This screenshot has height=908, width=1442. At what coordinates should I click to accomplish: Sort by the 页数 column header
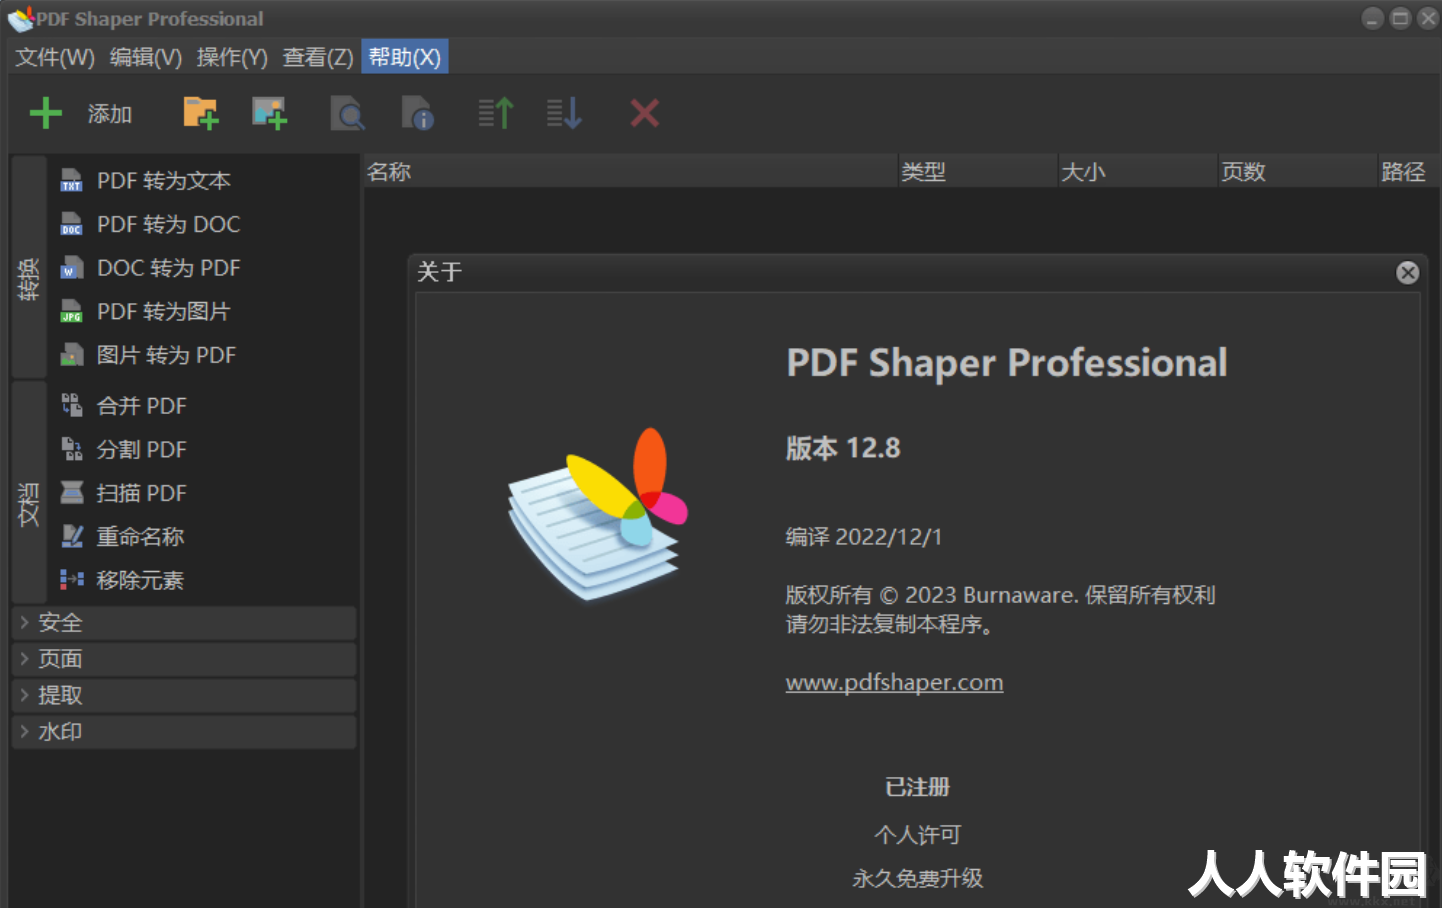(1298, 172)
